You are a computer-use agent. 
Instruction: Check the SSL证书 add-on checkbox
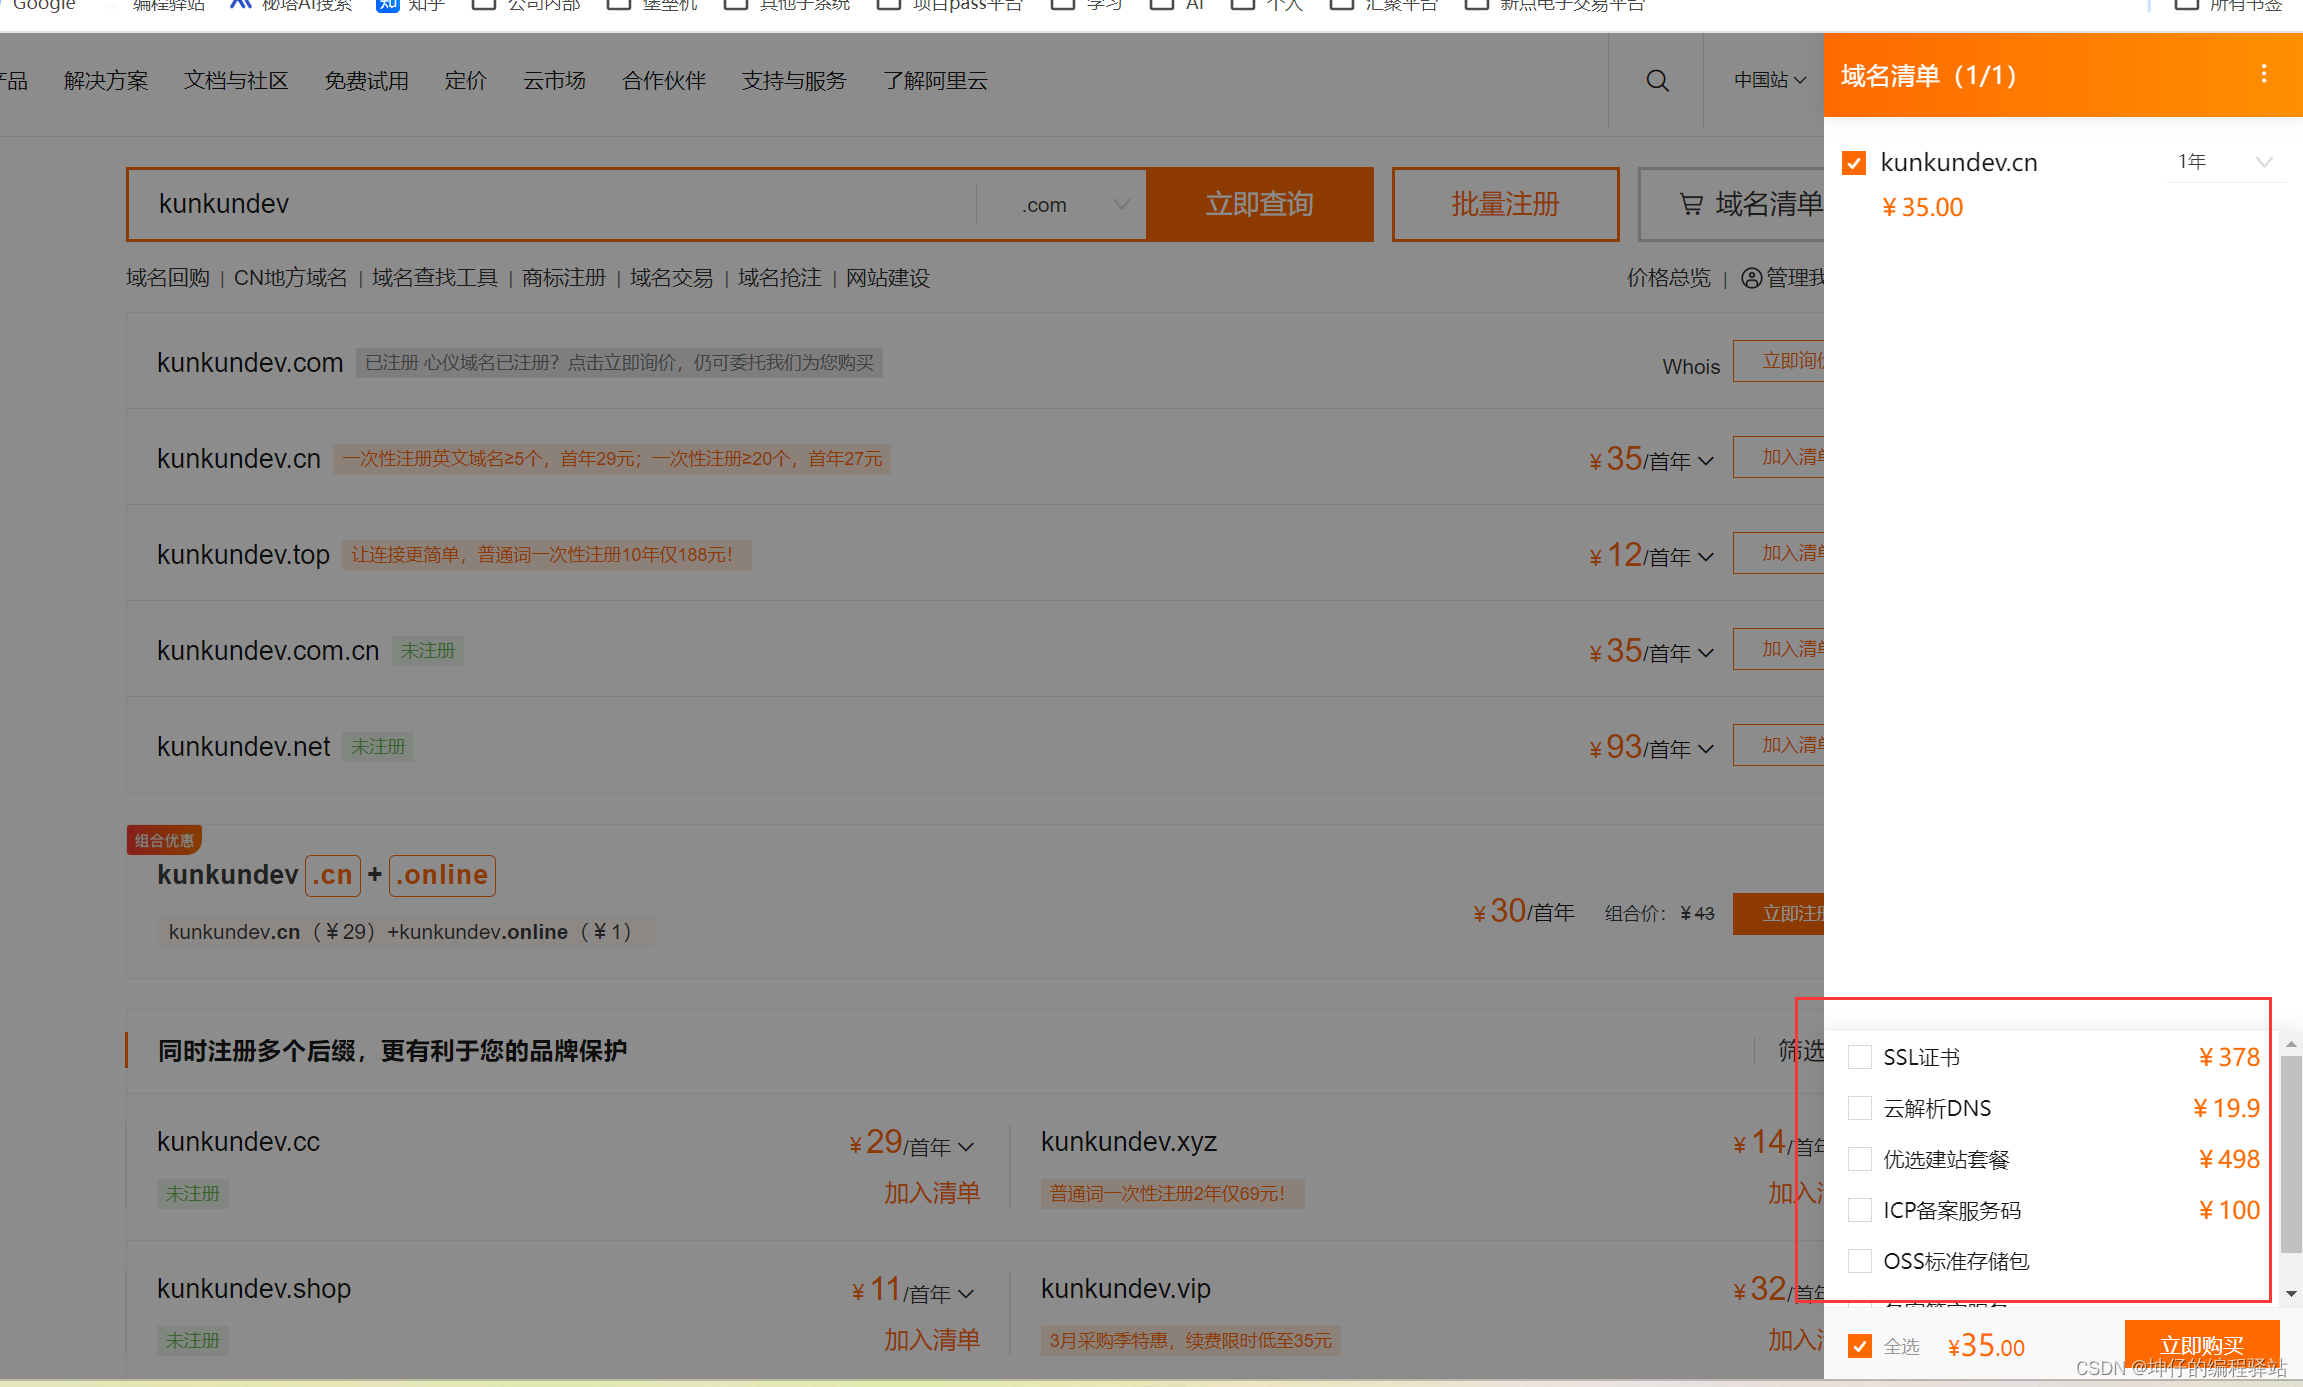[x=1860, y=1057]
